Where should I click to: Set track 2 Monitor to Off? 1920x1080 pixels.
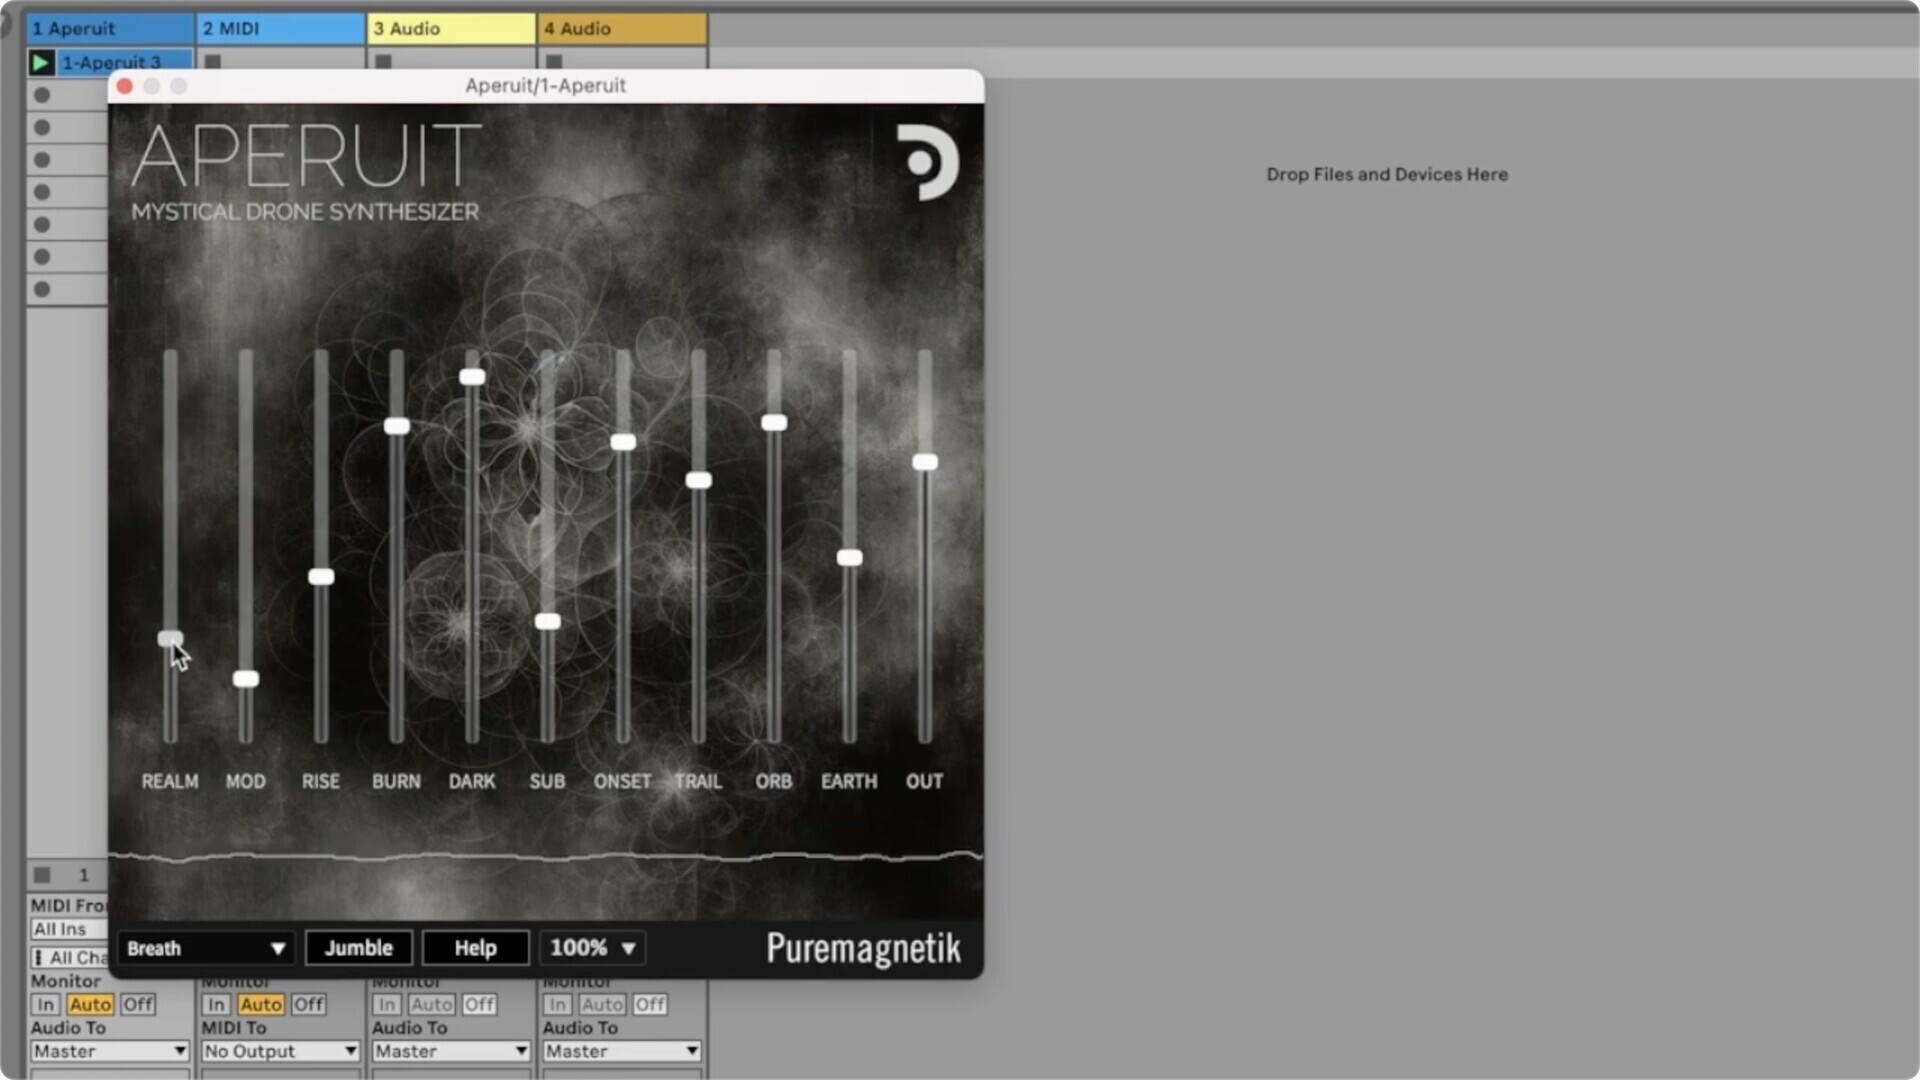click(x=309, y=1004)
